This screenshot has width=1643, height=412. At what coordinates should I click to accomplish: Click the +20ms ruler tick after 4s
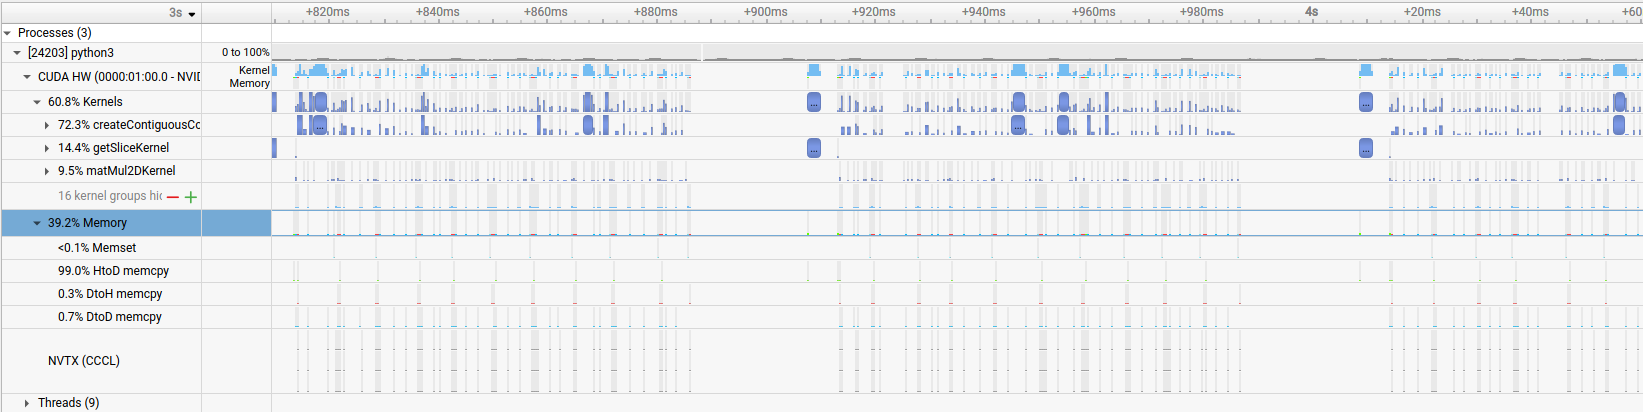coord(1421,12)
